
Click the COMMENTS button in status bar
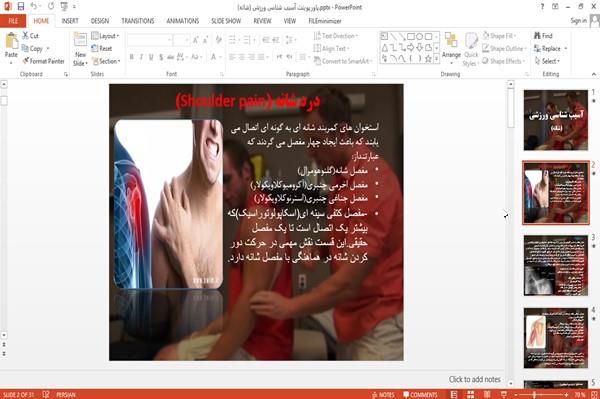tap(420, 394)
